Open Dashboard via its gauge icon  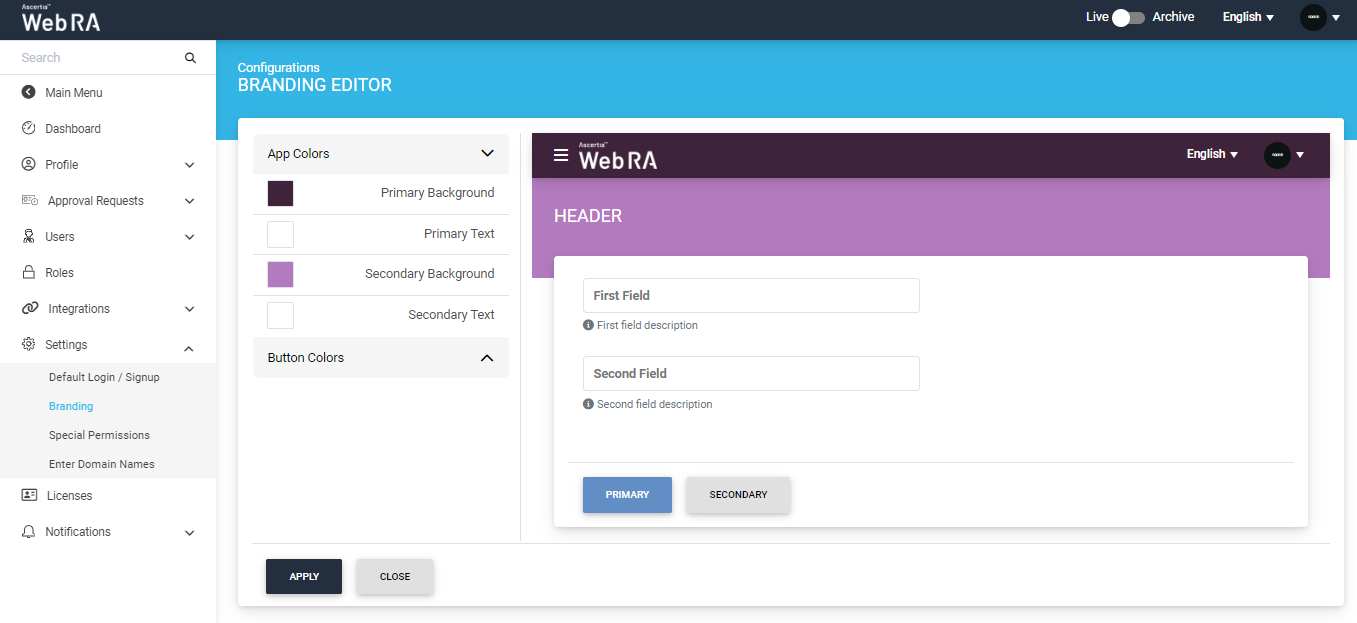[x=29, y=129]
